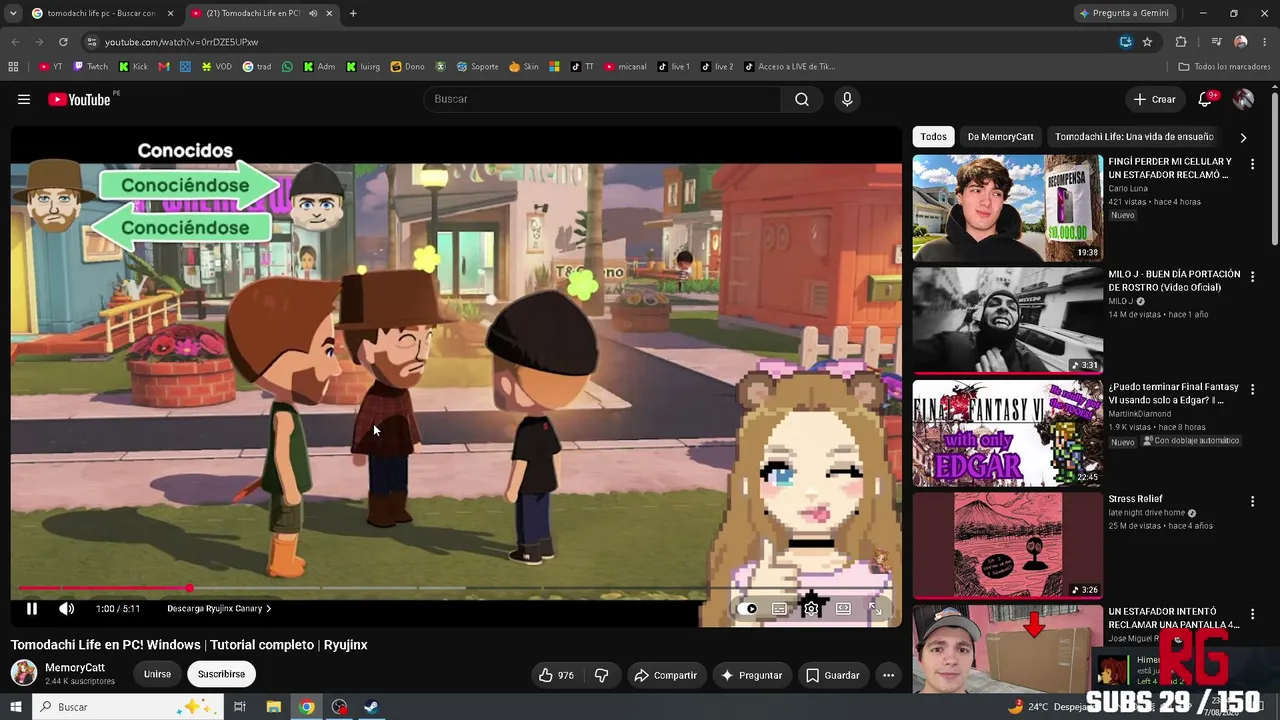Open options for "FINGÍ PERDER MI CELULAR" video
1280x720 pixels.
(x=1252, y=163)
